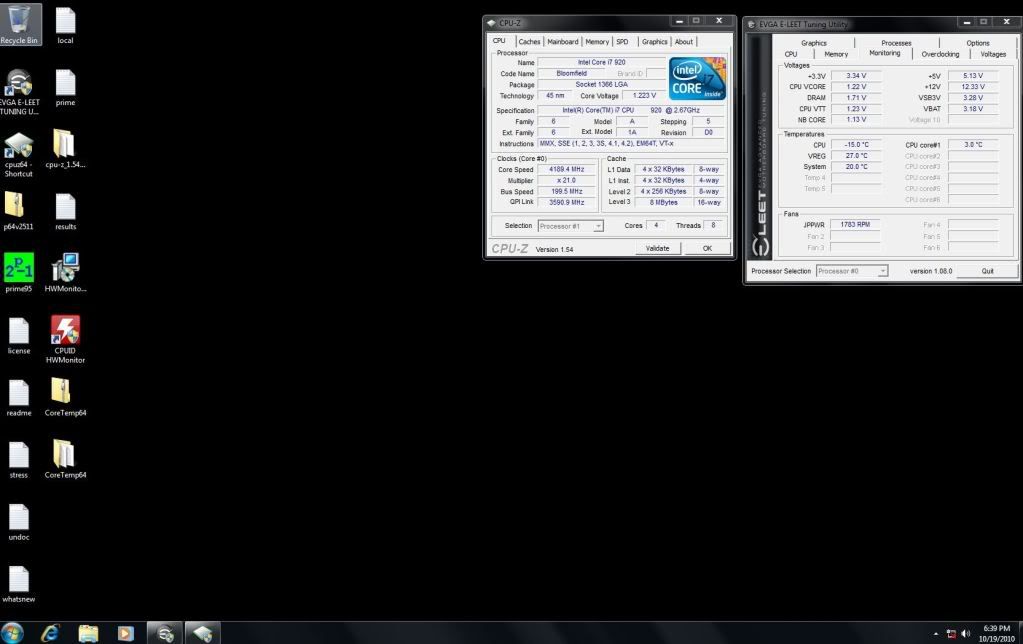Click the QPI Link value '3590.9 MHz'
Screen dimensions: 1023x644
tap(566, 202)
